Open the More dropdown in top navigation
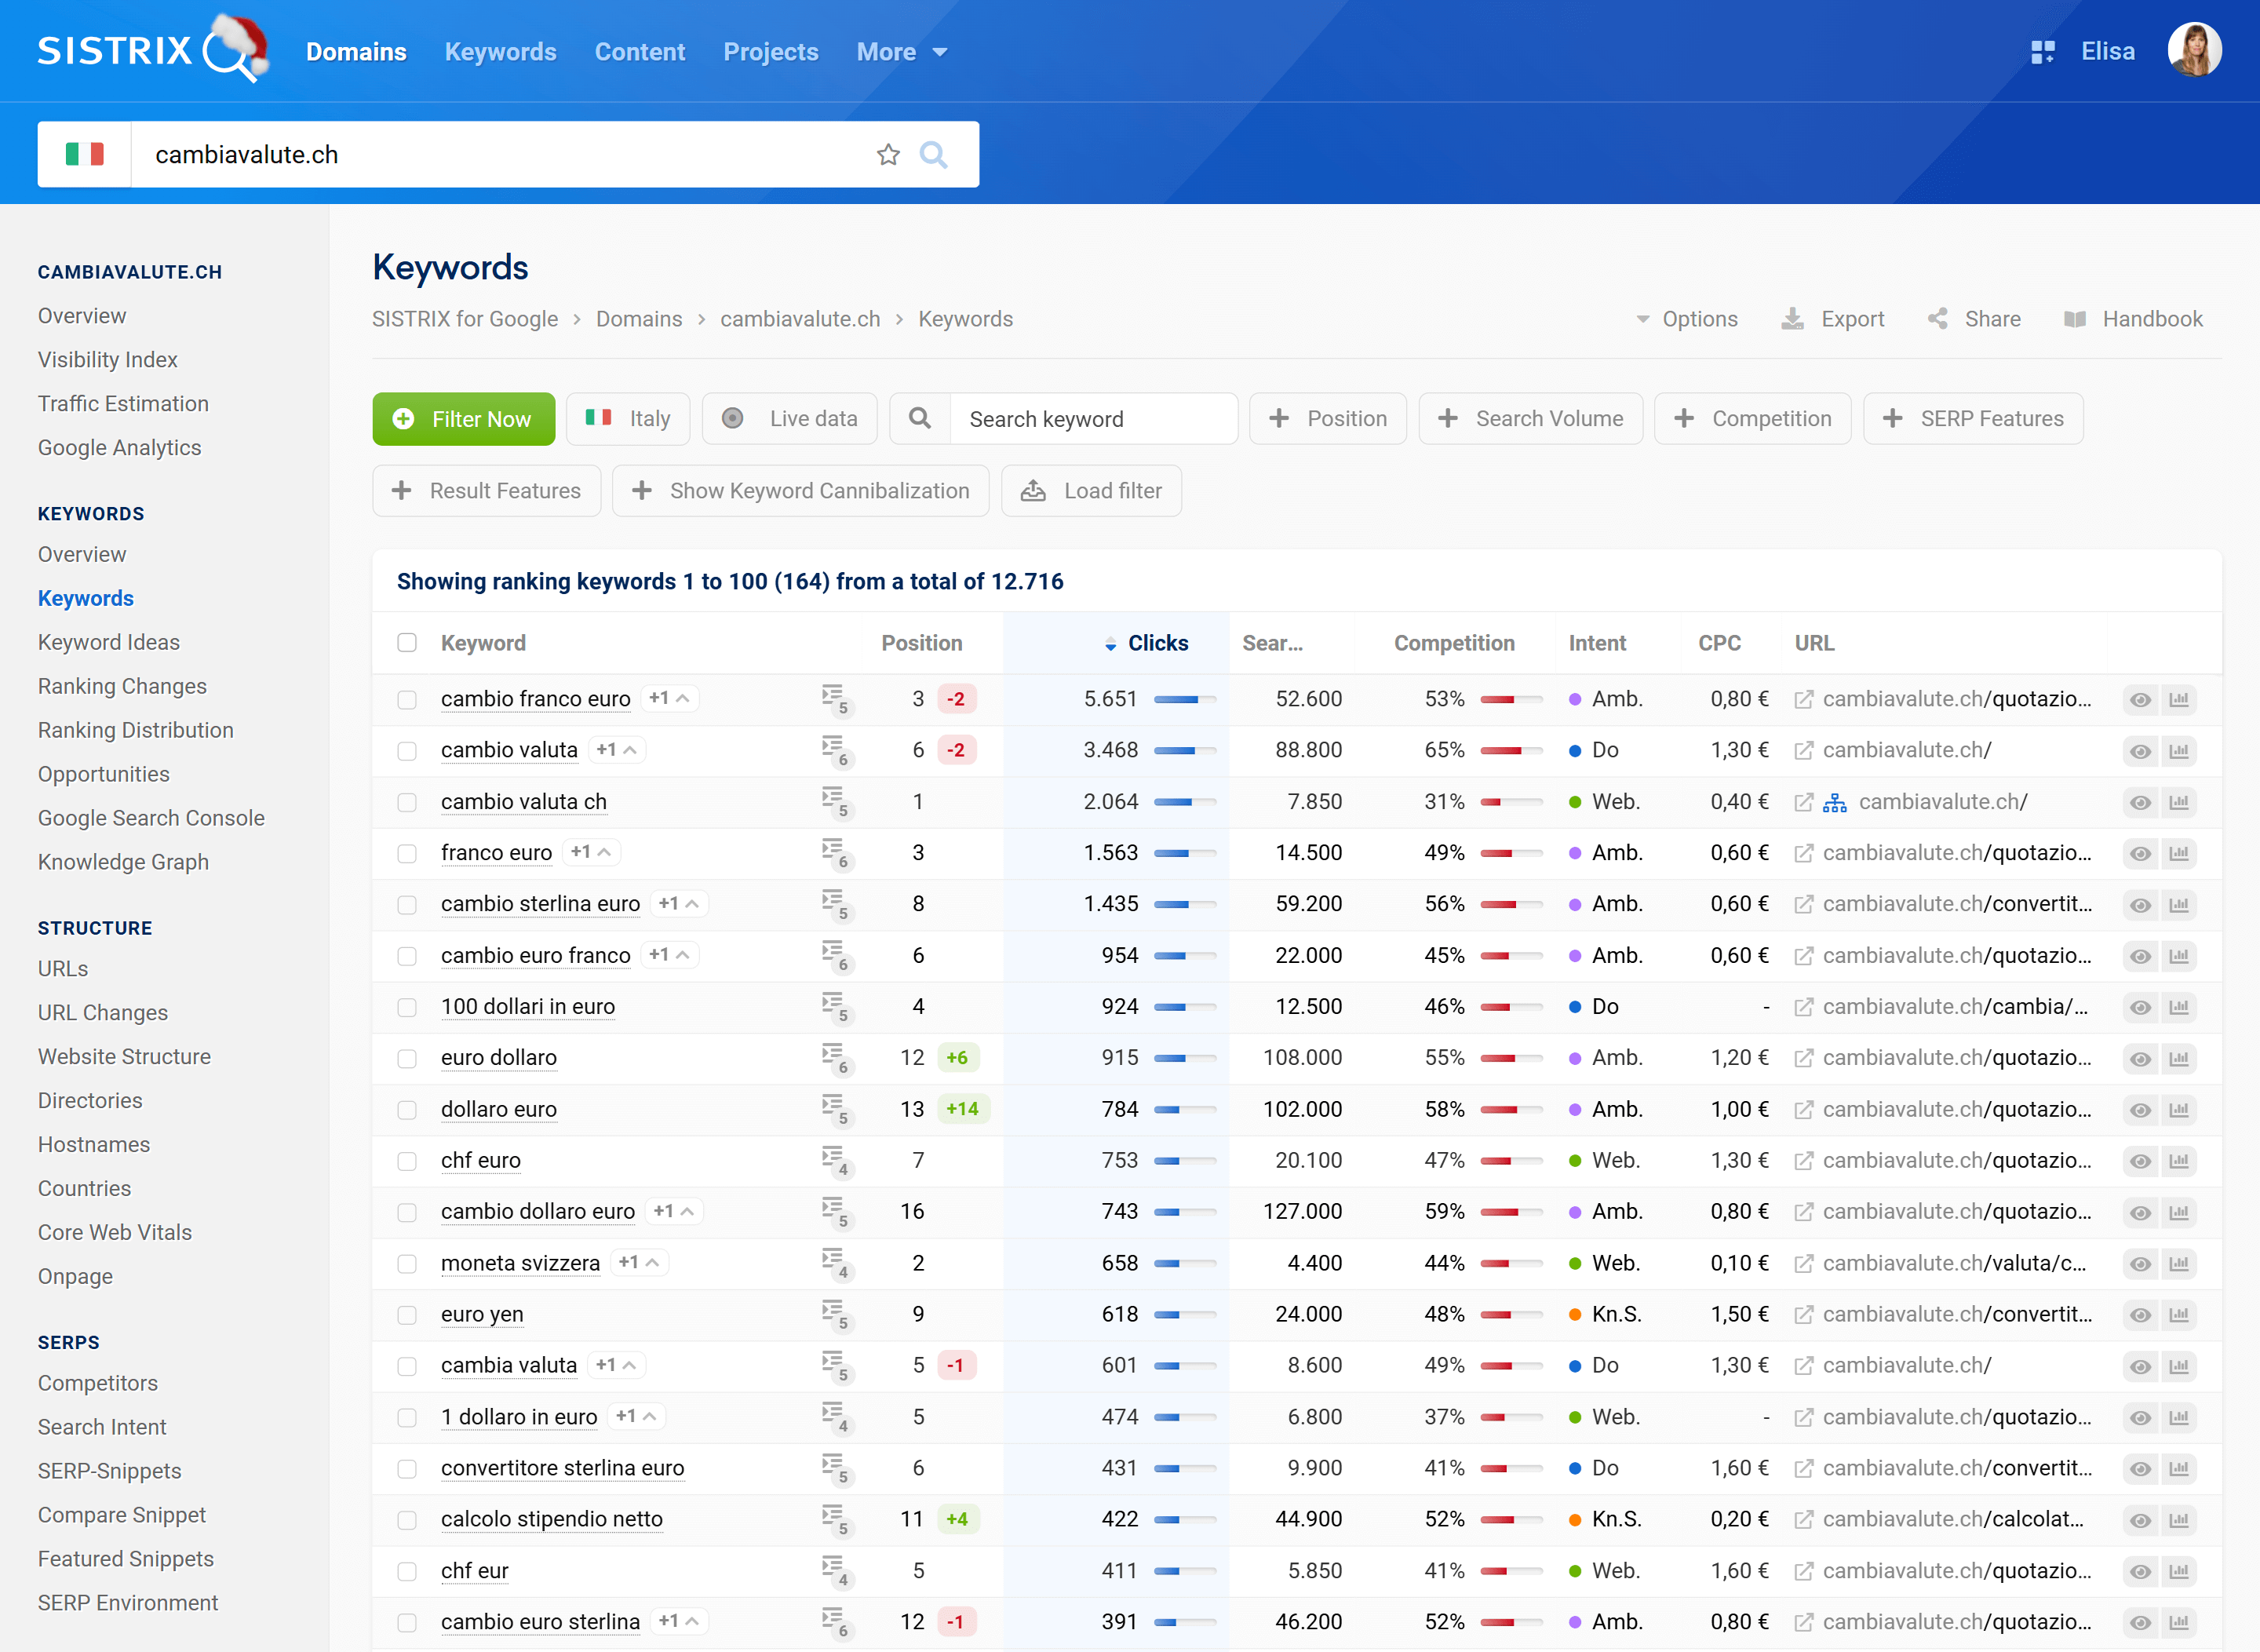 pyautogui.click(x=901, y=52)
